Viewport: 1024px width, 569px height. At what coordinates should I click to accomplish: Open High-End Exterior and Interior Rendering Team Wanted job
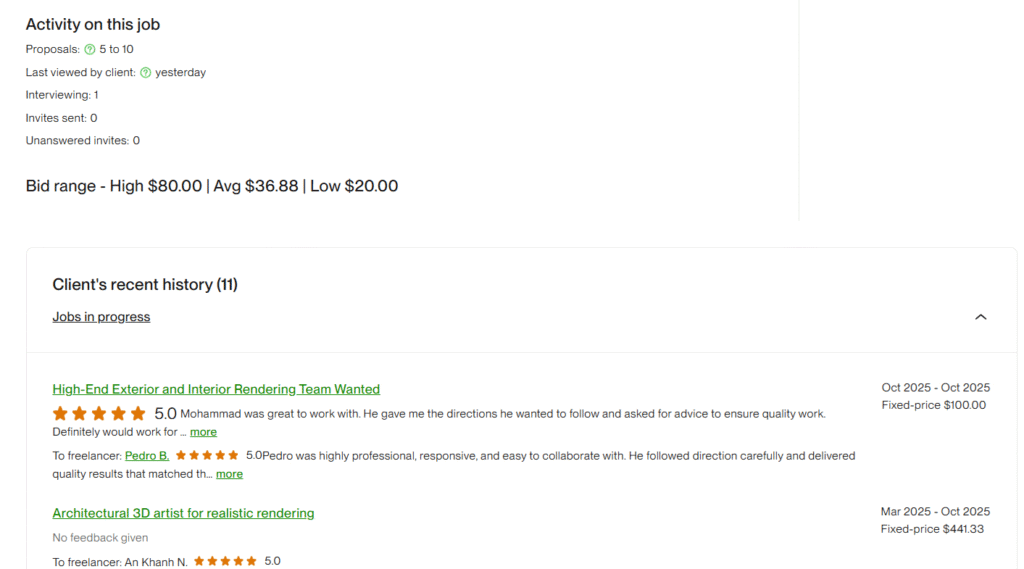[x=216, y=389]
